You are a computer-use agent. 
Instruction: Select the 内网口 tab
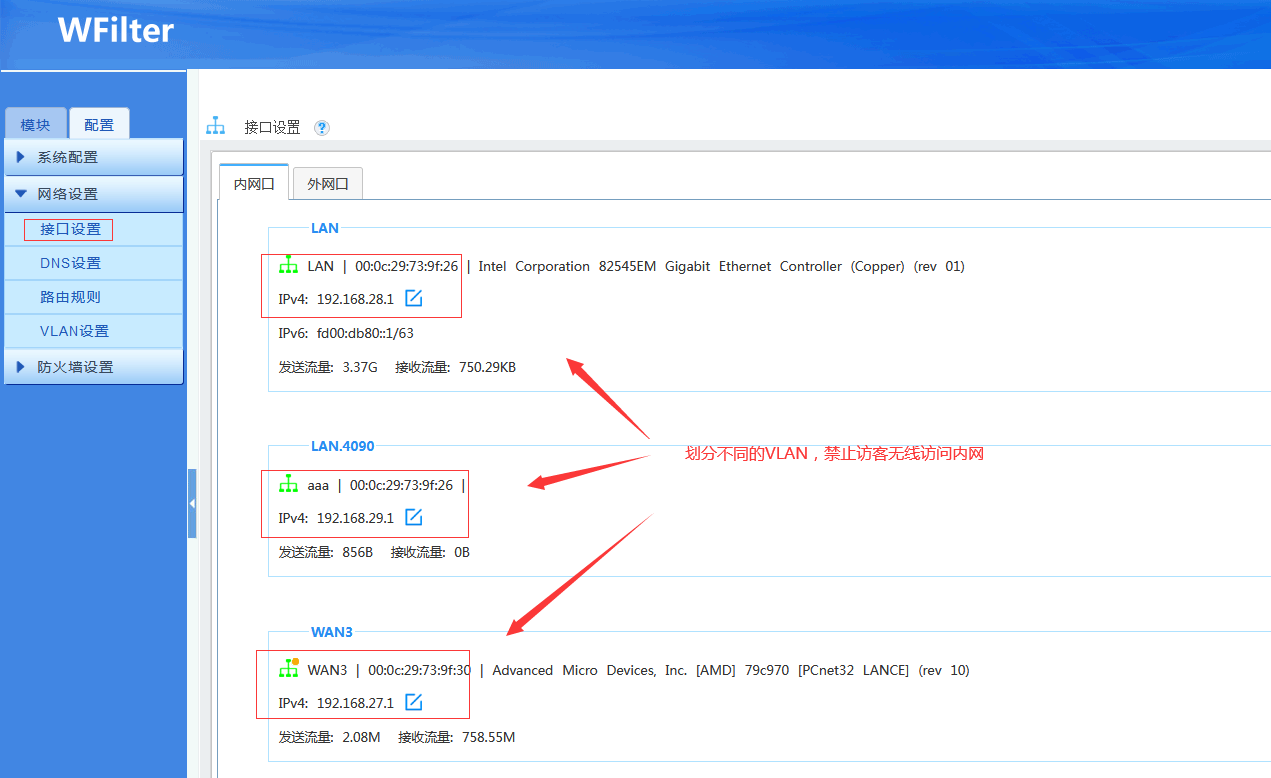pos(254,184)
